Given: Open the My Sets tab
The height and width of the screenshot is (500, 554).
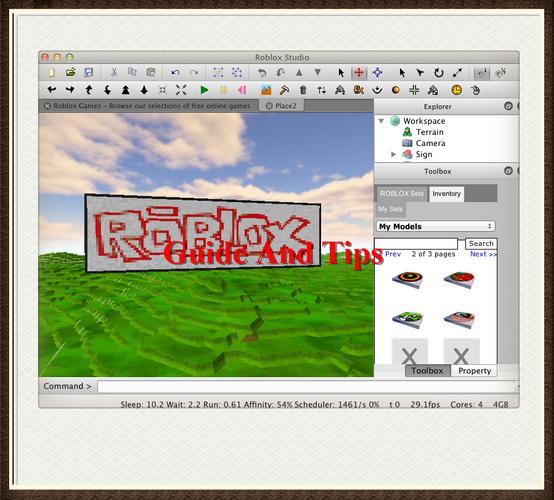Looking at the screenshot, I should pyautogui.click(x=390, y=209).
